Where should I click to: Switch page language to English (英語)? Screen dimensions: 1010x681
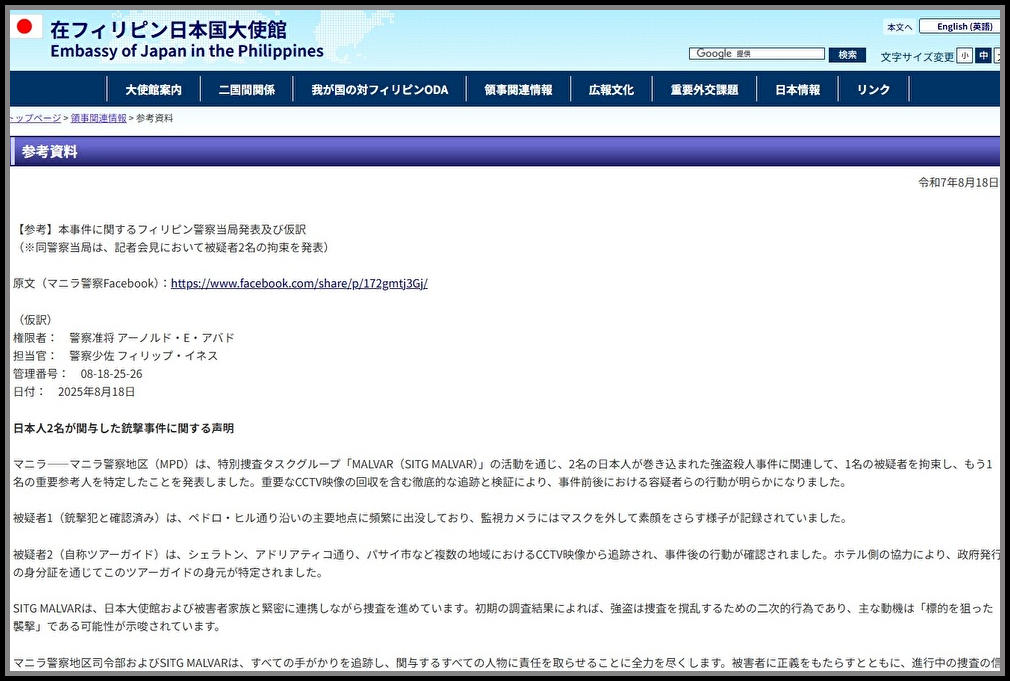tap(959, 26)
